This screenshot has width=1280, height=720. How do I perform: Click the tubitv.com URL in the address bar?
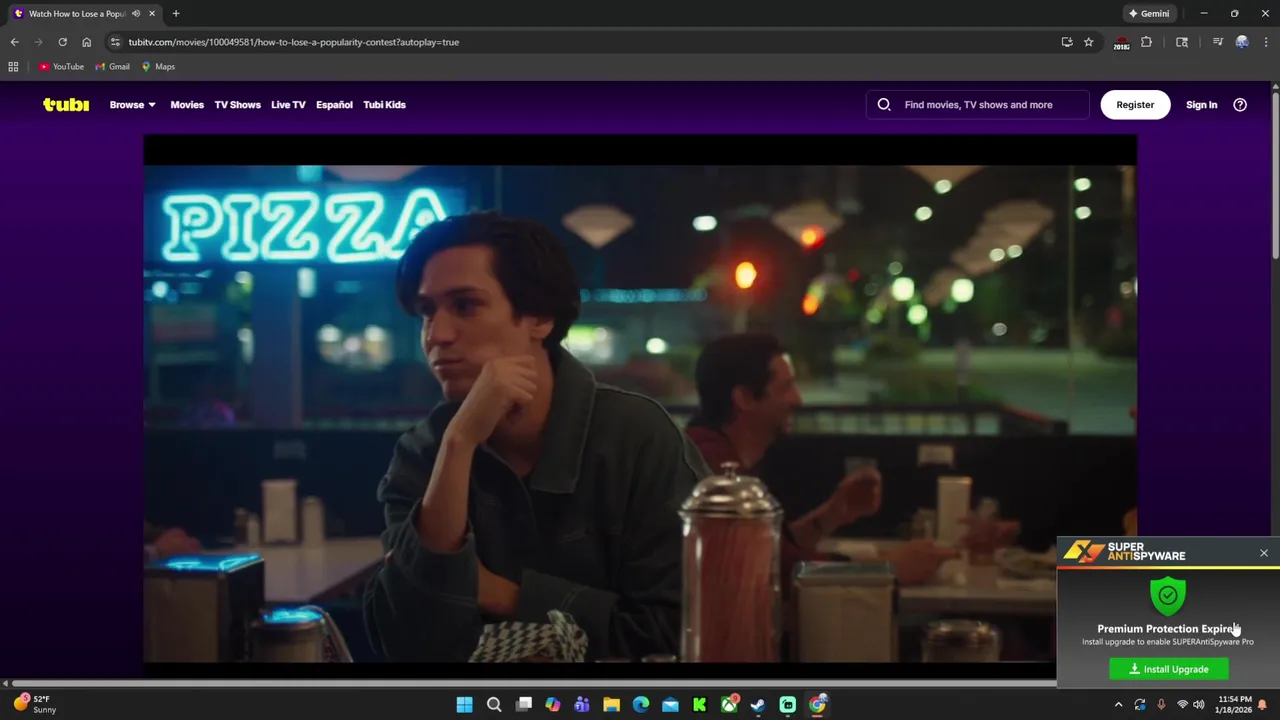[293, 42]
